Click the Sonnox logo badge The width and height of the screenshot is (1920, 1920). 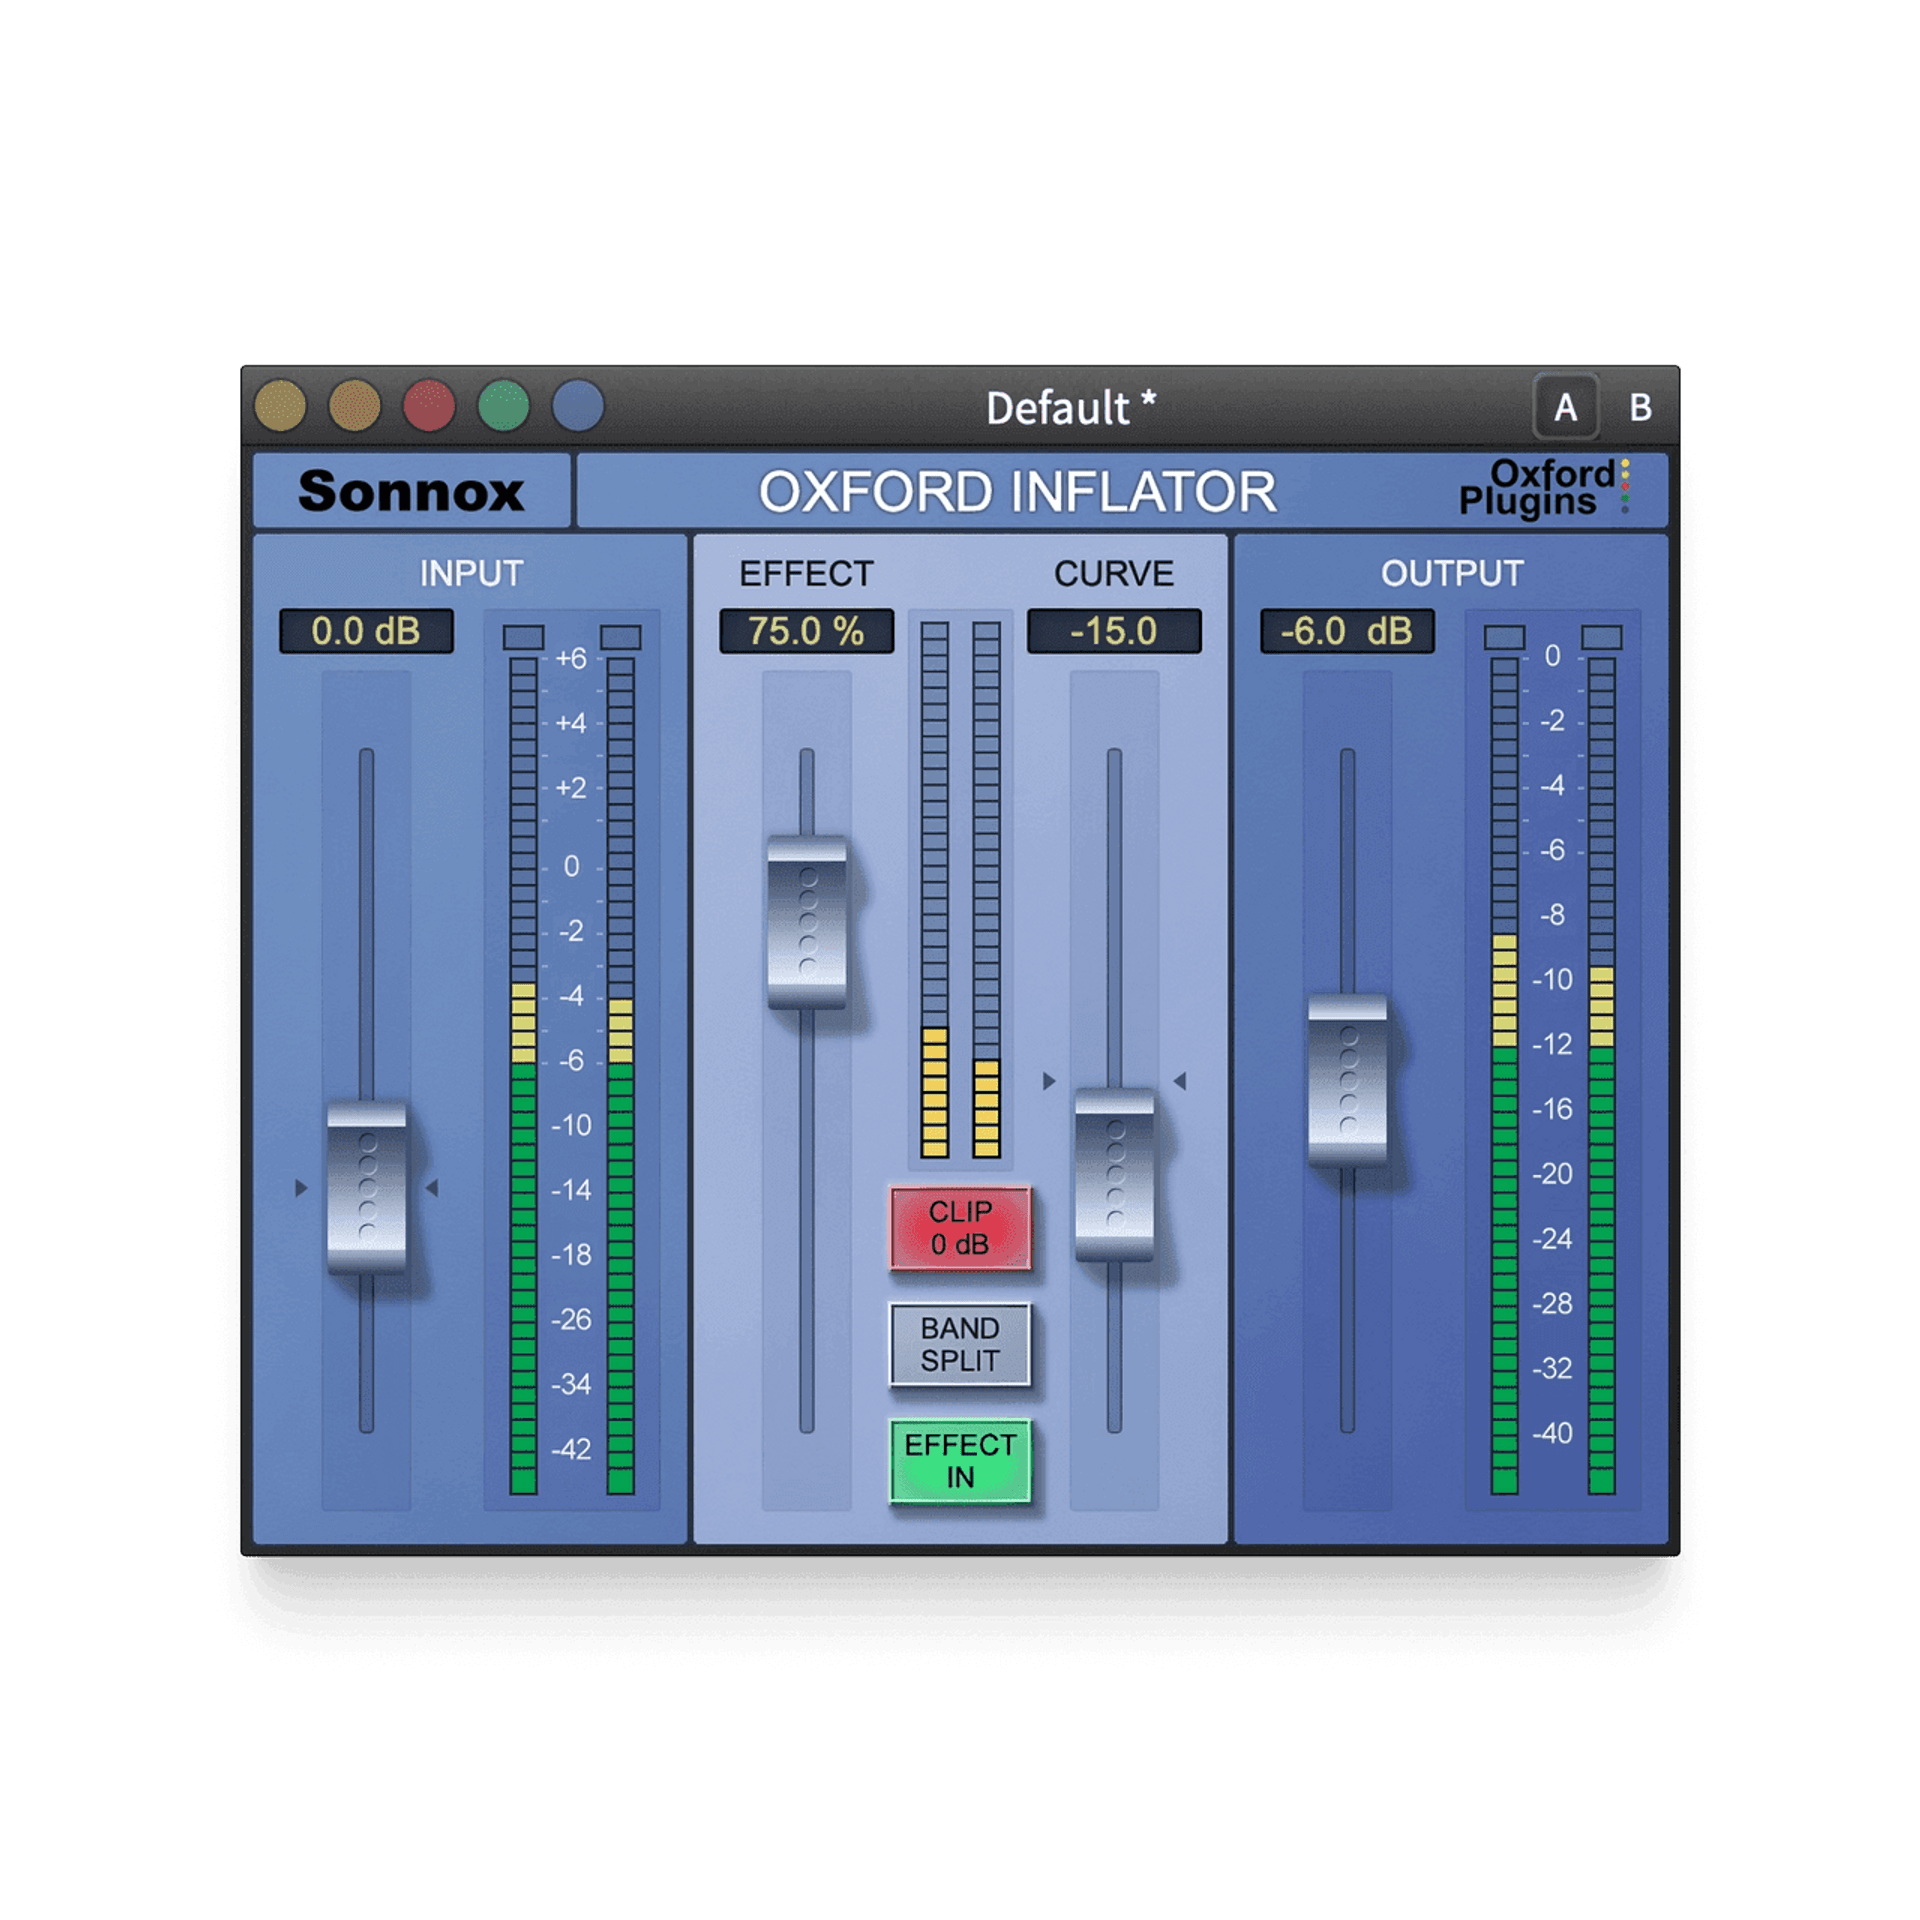click(411, 491)
